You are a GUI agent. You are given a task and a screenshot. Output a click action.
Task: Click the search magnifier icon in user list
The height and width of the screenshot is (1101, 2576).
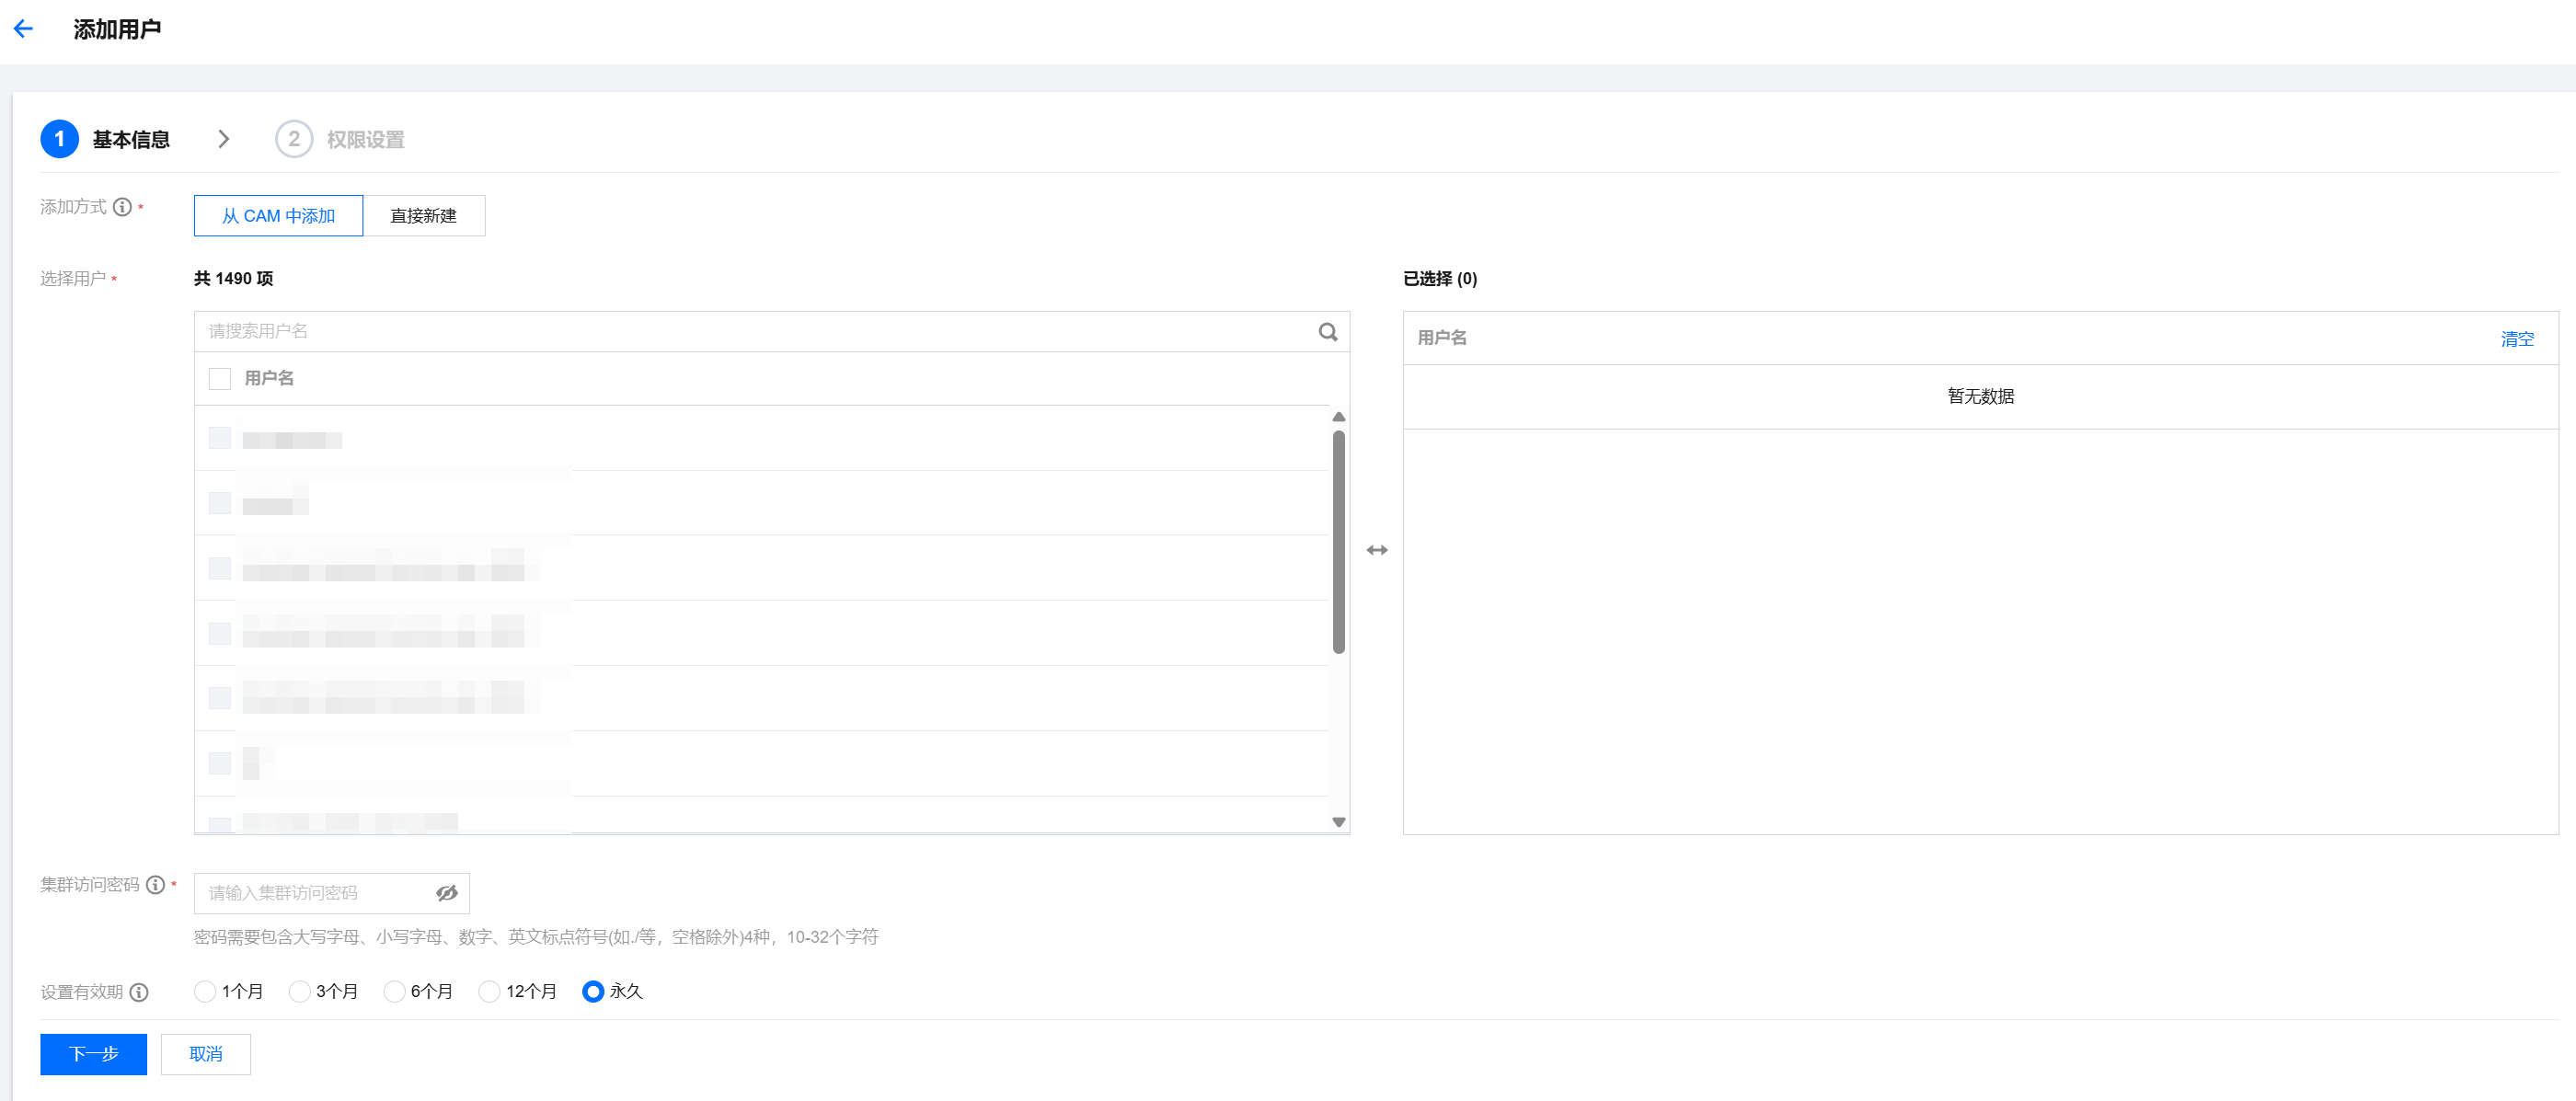(1327, 332)
